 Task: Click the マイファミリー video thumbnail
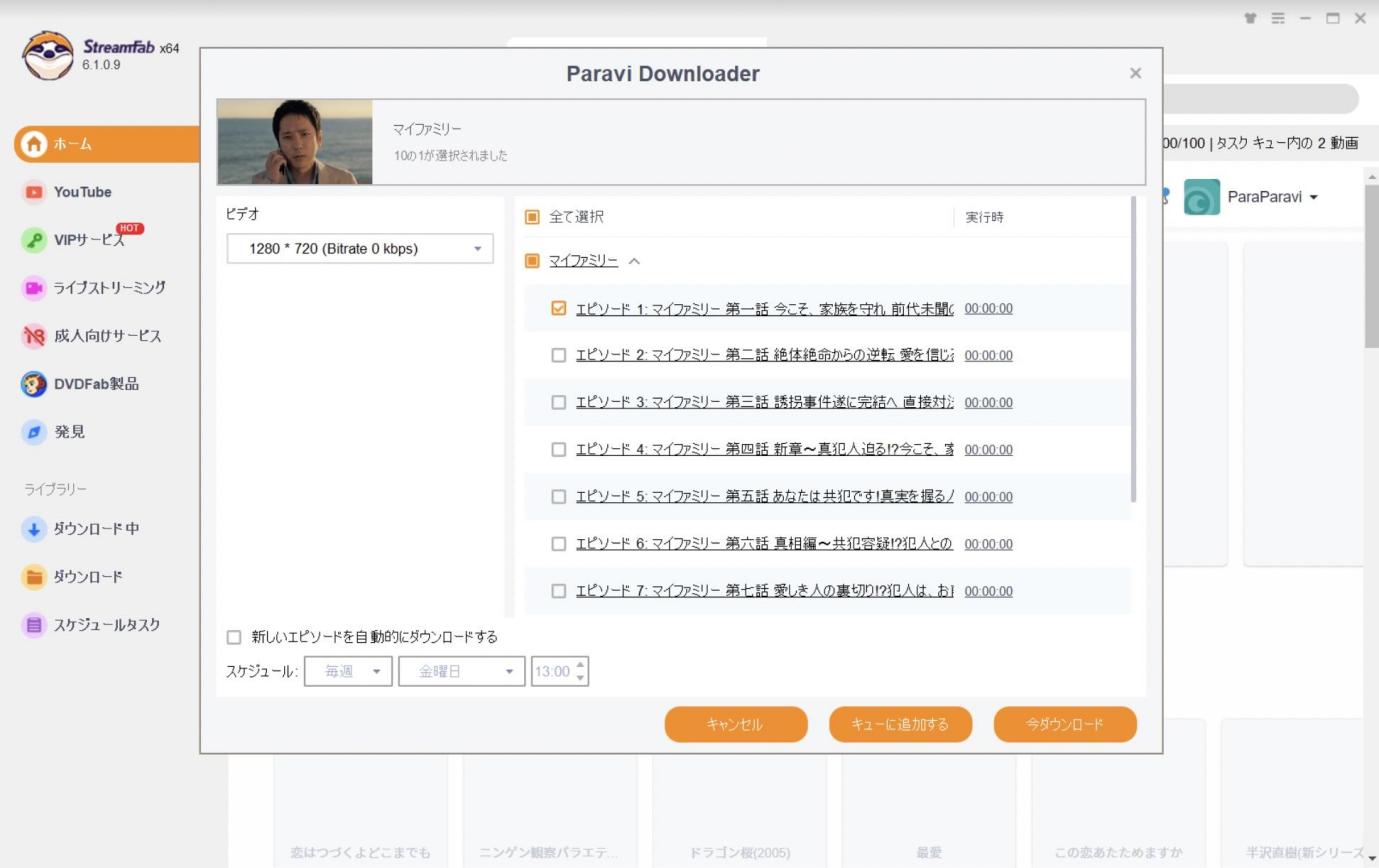click(x=295, y=142)
